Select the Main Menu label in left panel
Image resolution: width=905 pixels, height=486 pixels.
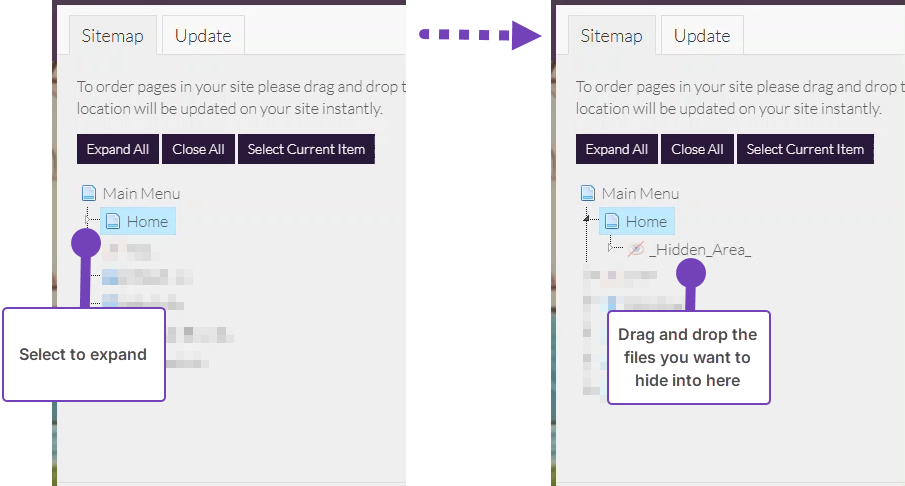[x=141, y=193]
